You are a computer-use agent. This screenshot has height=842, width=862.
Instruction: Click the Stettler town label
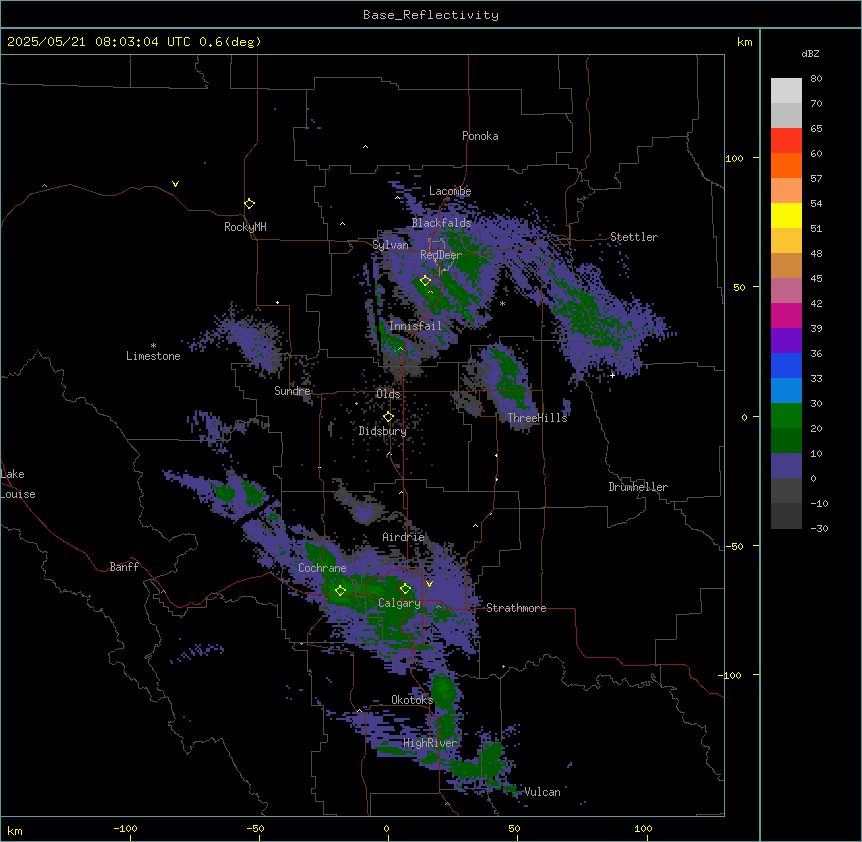[634, 237]
